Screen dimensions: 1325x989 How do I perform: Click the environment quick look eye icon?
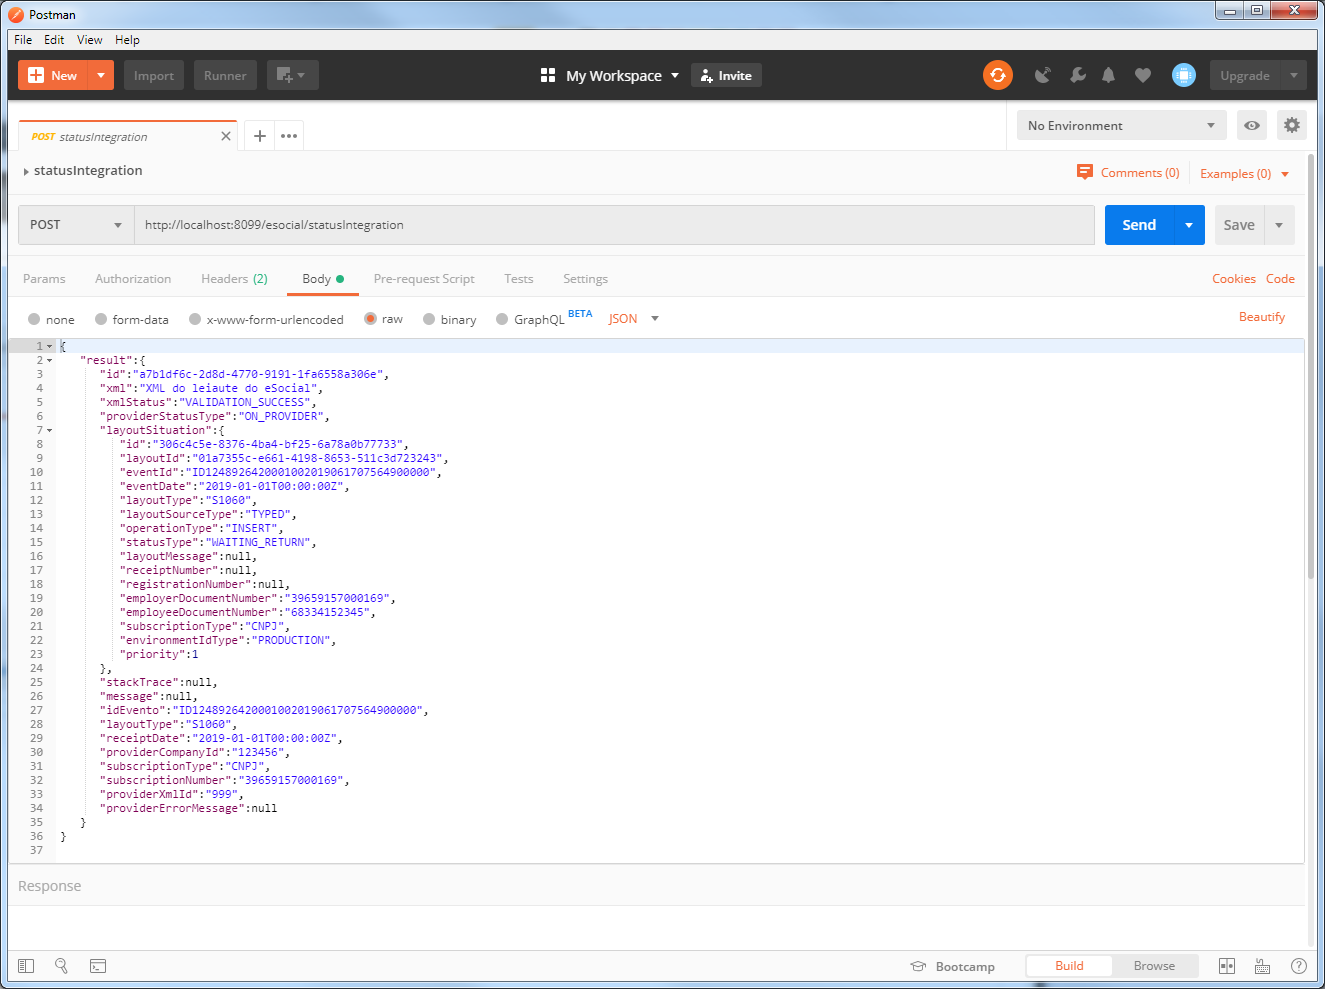click(x=1251, y=125)
